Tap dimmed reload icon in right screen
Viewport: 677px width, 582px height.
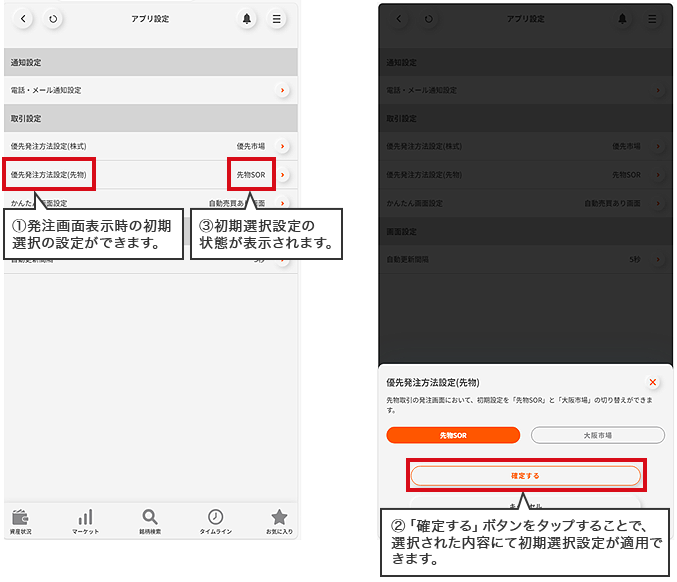428,19
